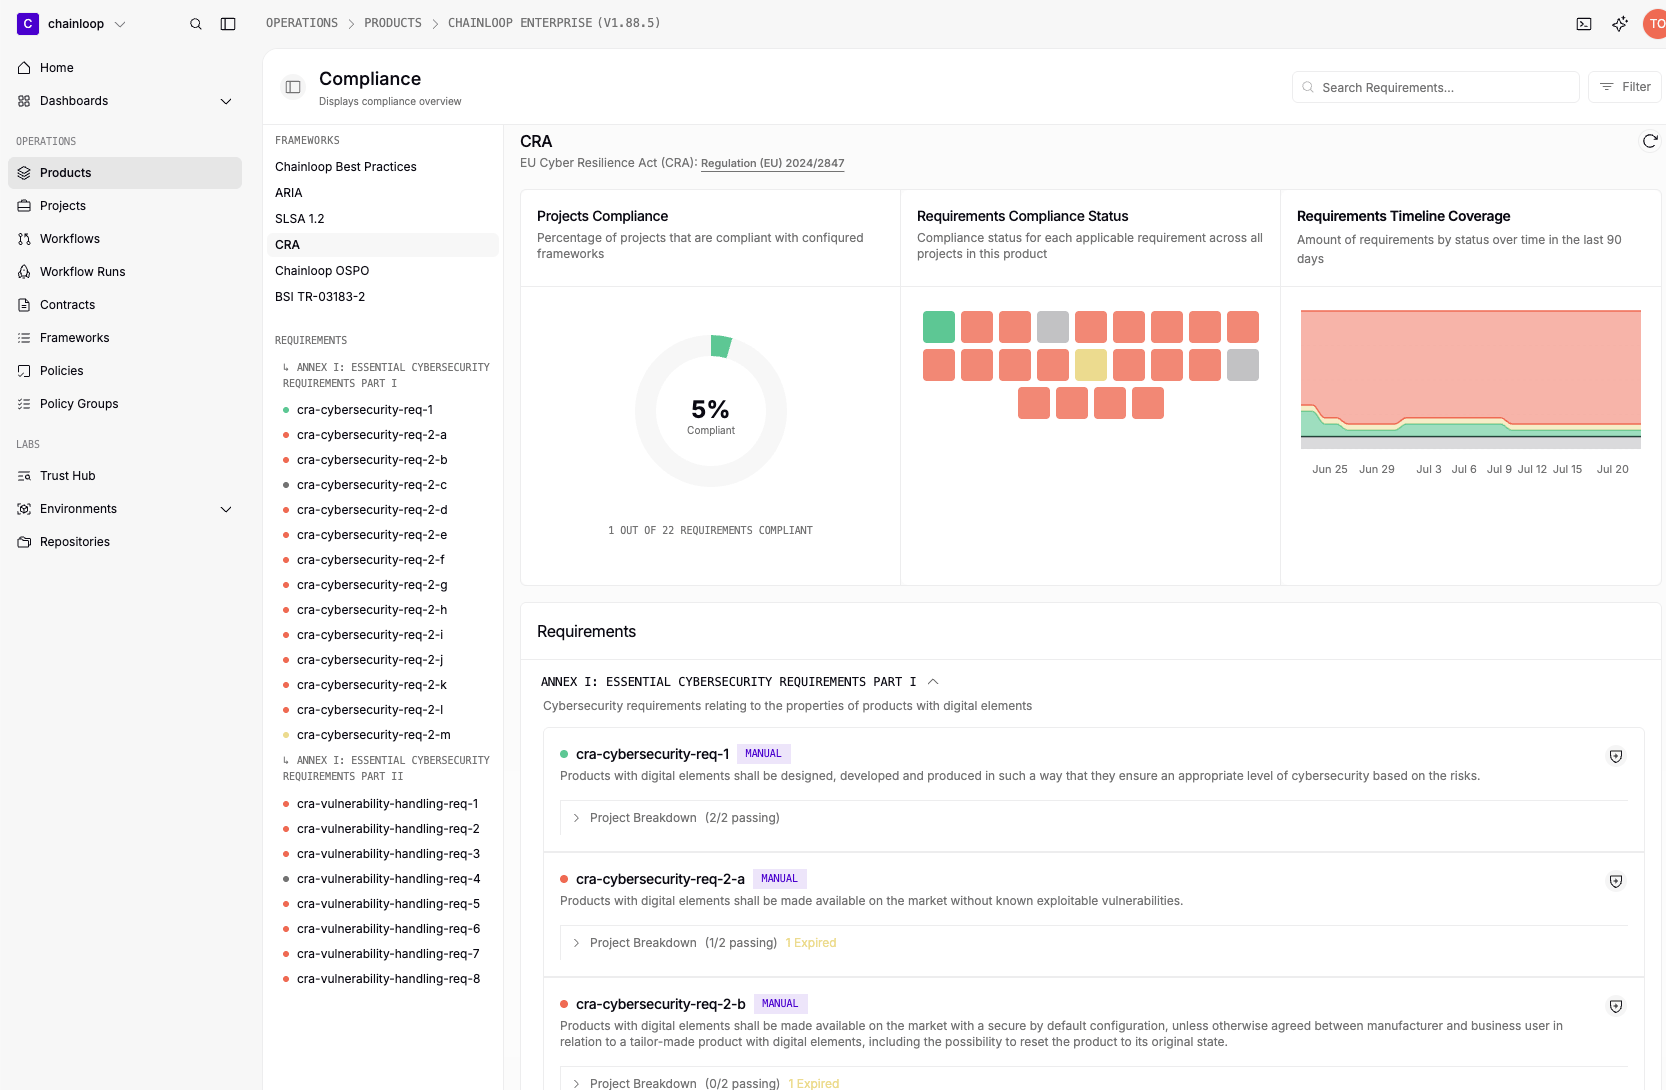This screenshot has width=1666, height=1090.
Task: Click the AI sparkle icon in top bar
Action: (x=1620, y=24)
